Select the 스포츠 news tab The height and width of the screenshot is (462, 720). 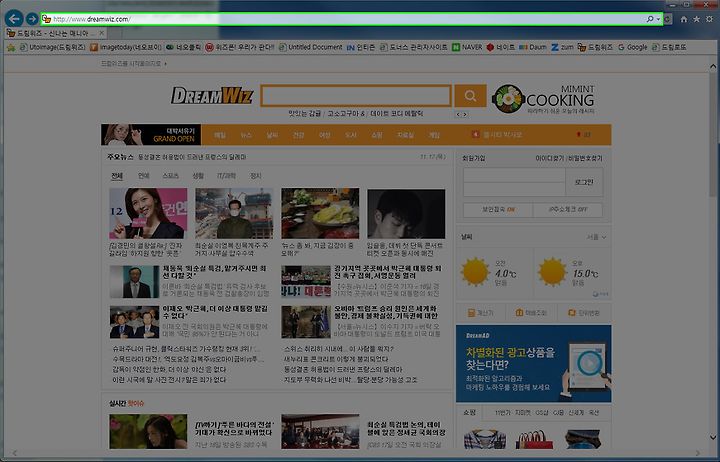(170, 176)
